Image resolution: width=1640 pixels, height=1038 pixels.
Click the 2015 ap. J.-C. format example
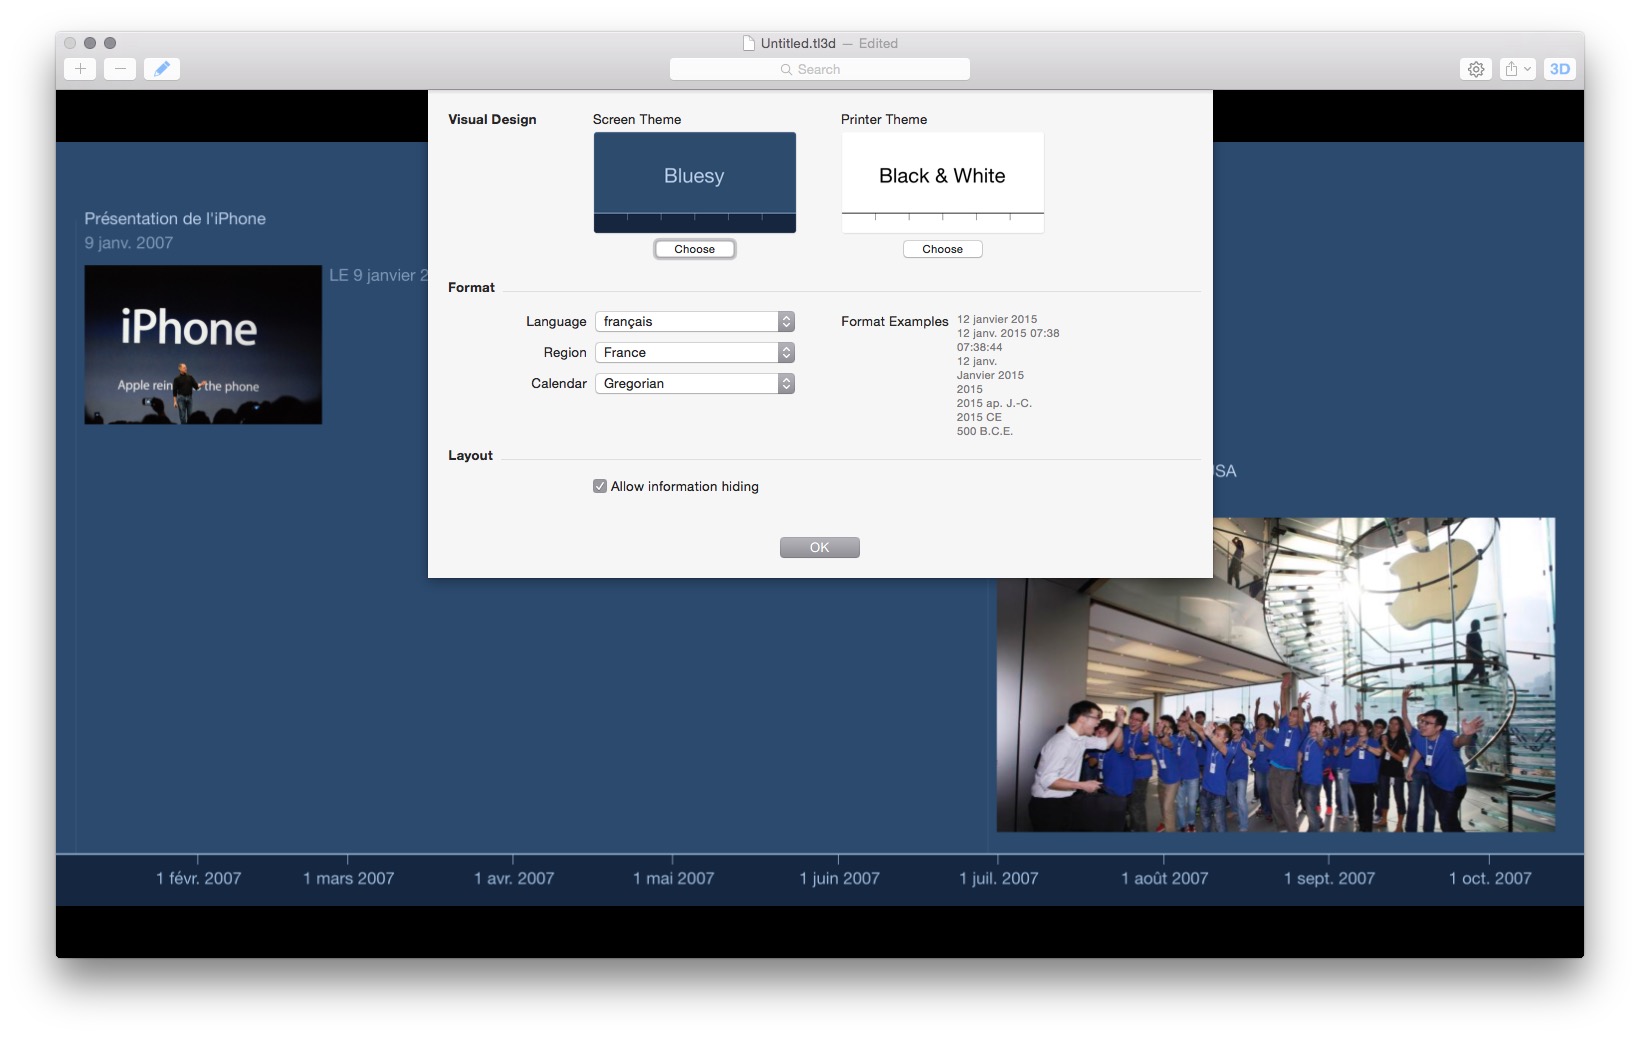click(994, 403)
